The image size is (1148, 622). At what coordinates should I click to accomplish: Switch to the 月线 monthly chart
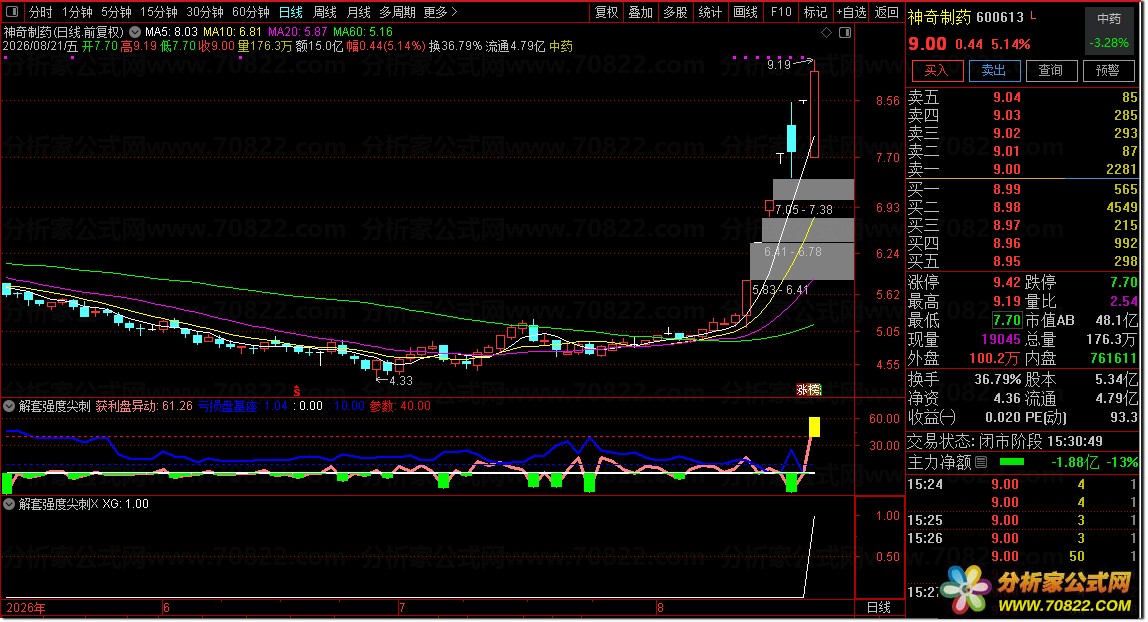click(x=358, y=12)
